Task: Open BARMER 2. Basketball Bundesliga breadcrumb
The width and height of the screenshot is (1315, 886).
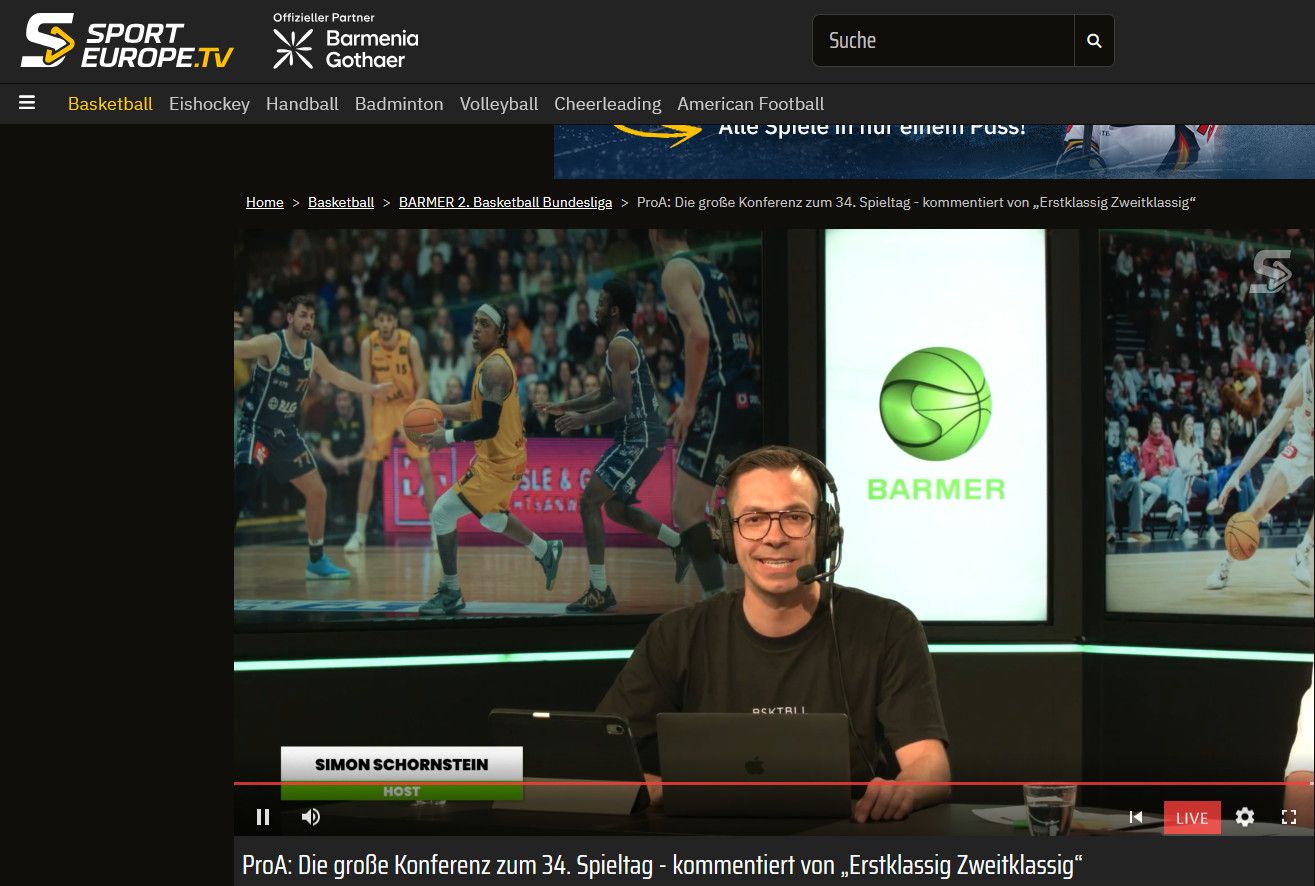Action: [x=505, y=202]
